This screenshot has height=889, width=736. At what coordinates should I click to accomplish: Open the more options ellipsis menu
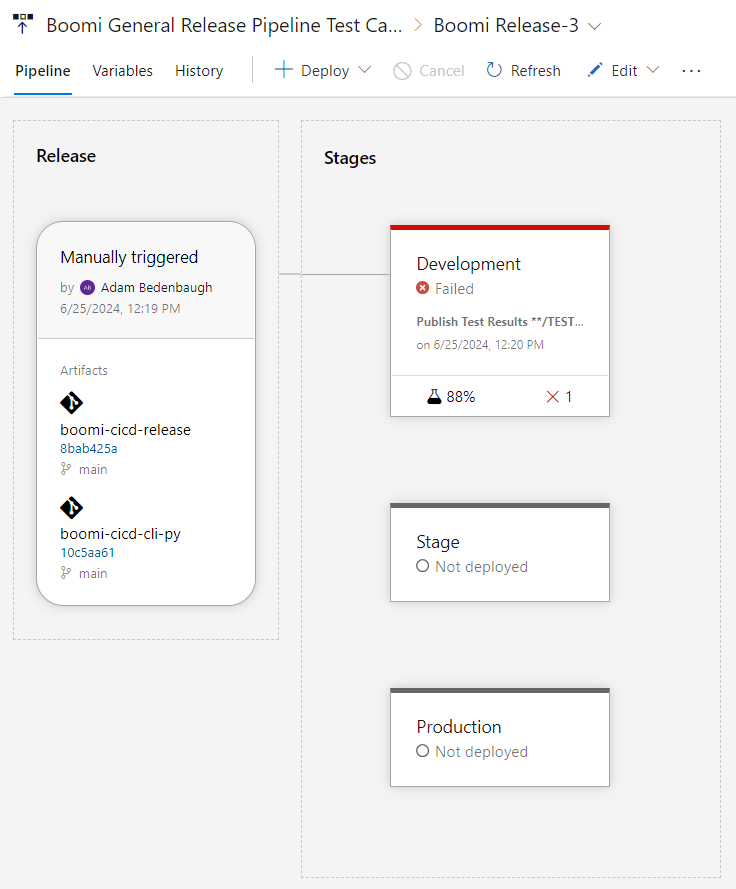click(x=691, y=71)
